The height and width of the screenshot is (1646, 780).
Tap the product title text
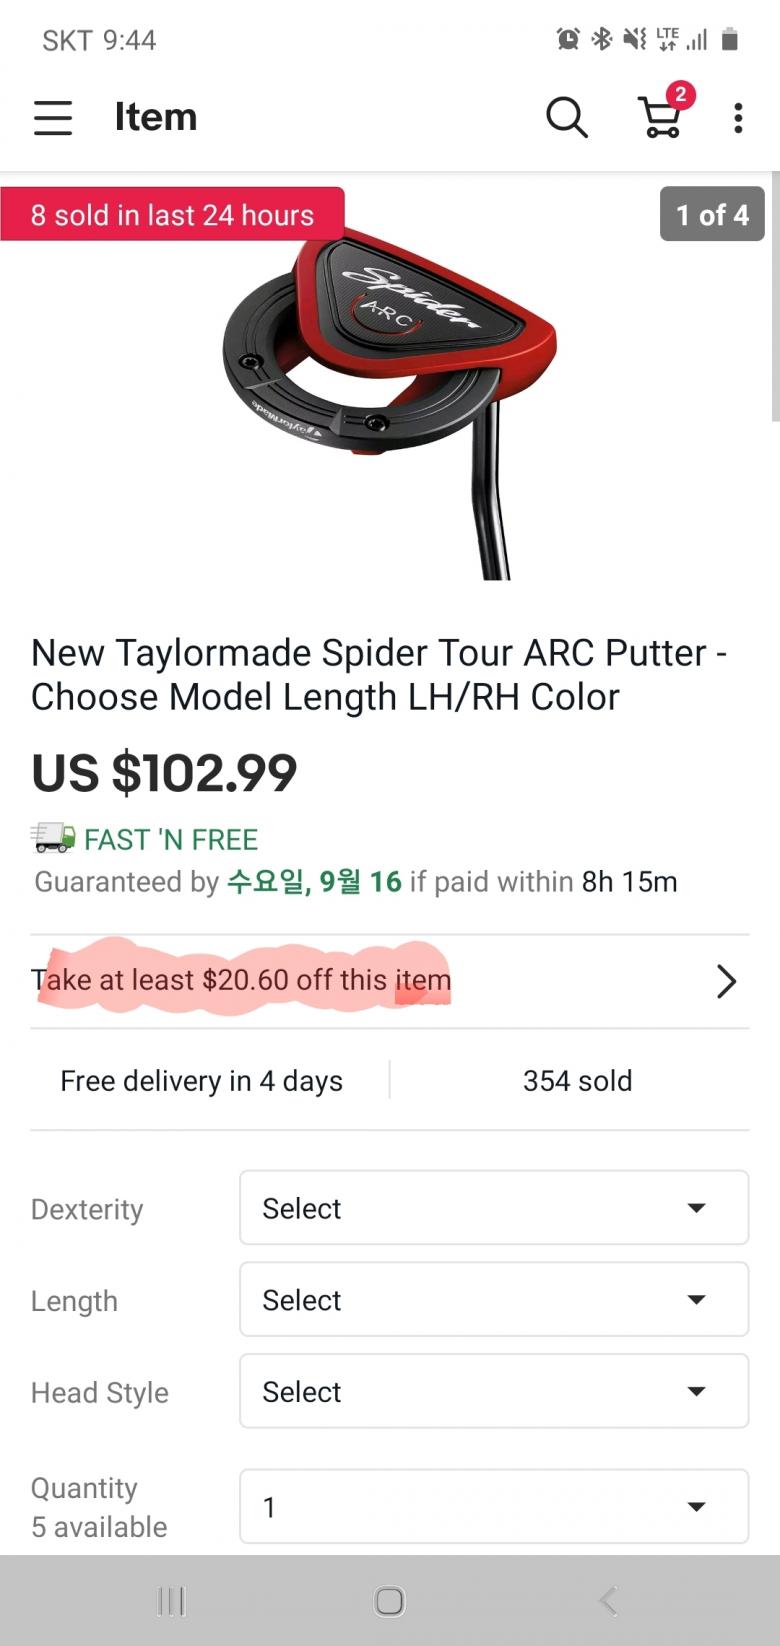[378, 675]
